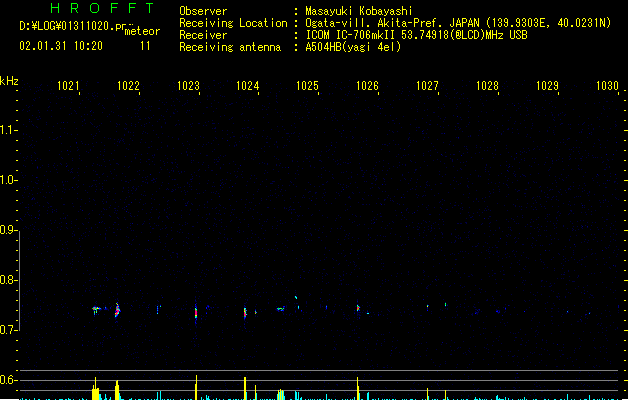Image resolution: width=629 pixels, height=400 pixels.
Task: Click frequency axis label 0.6
Action: point(8,380)
